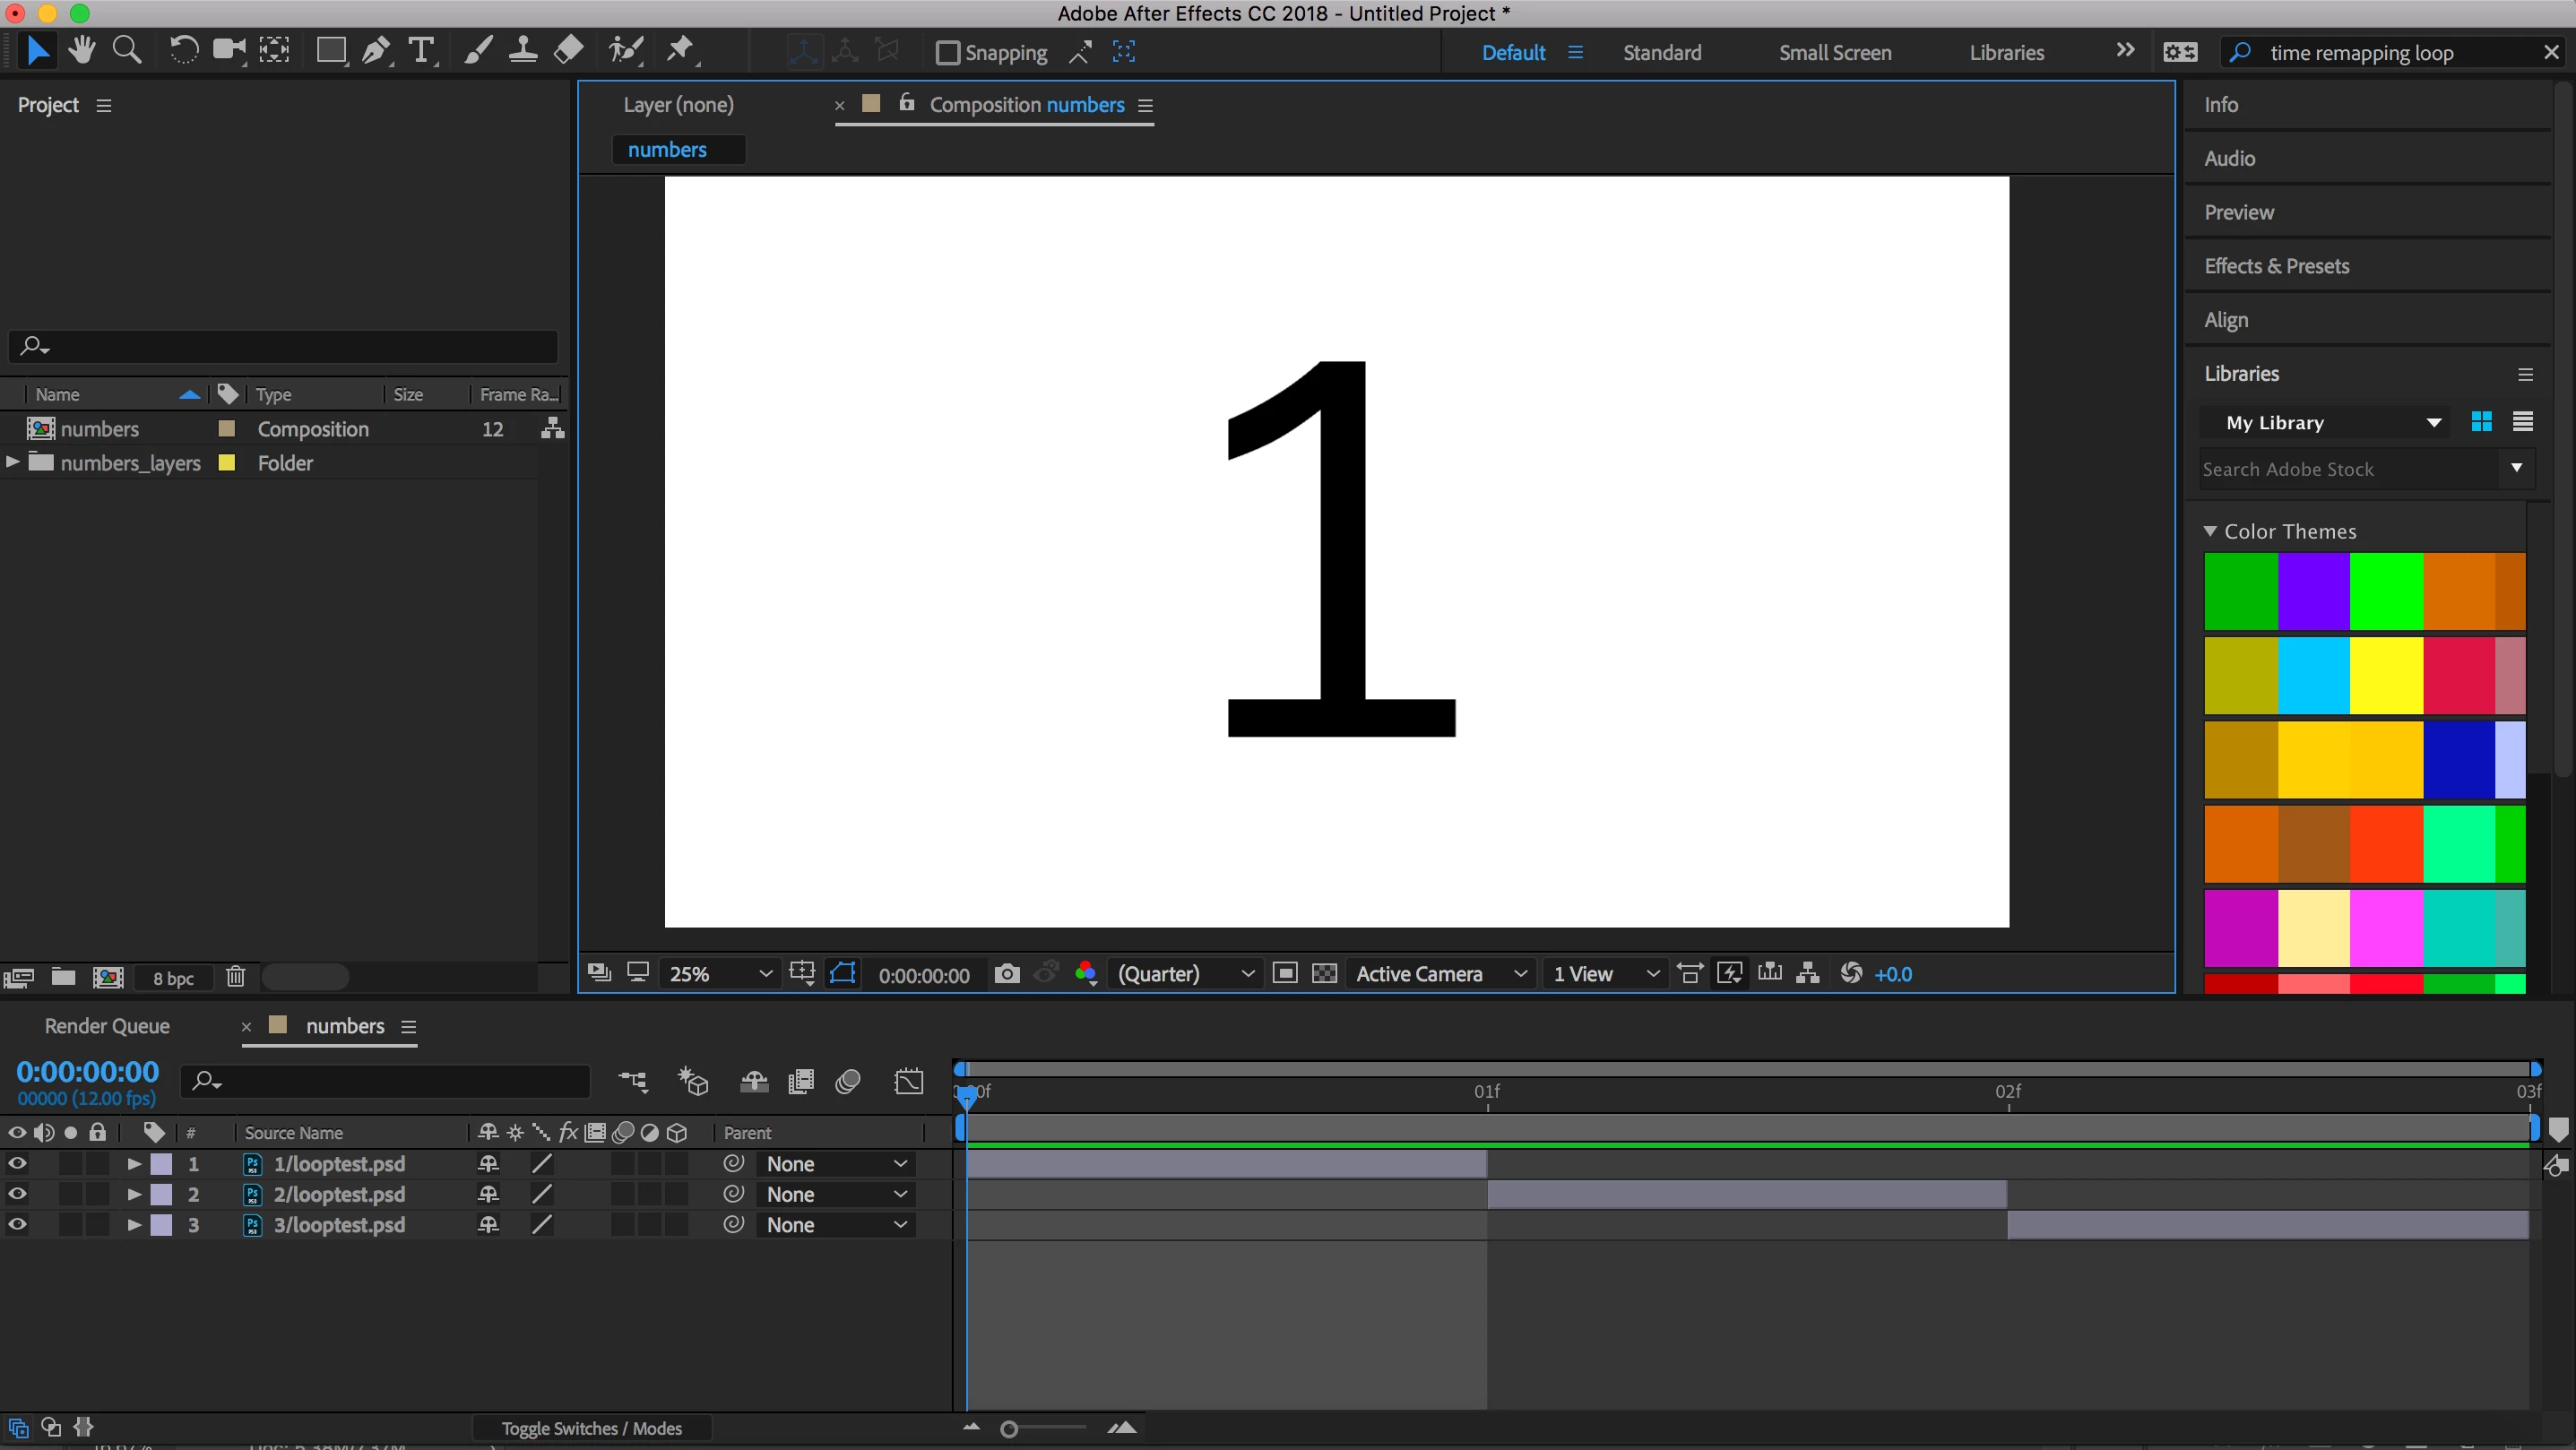Open the Effects & Presets panel
The width and height of the screenshot is (2576, 1450).
coord(2276,266)
